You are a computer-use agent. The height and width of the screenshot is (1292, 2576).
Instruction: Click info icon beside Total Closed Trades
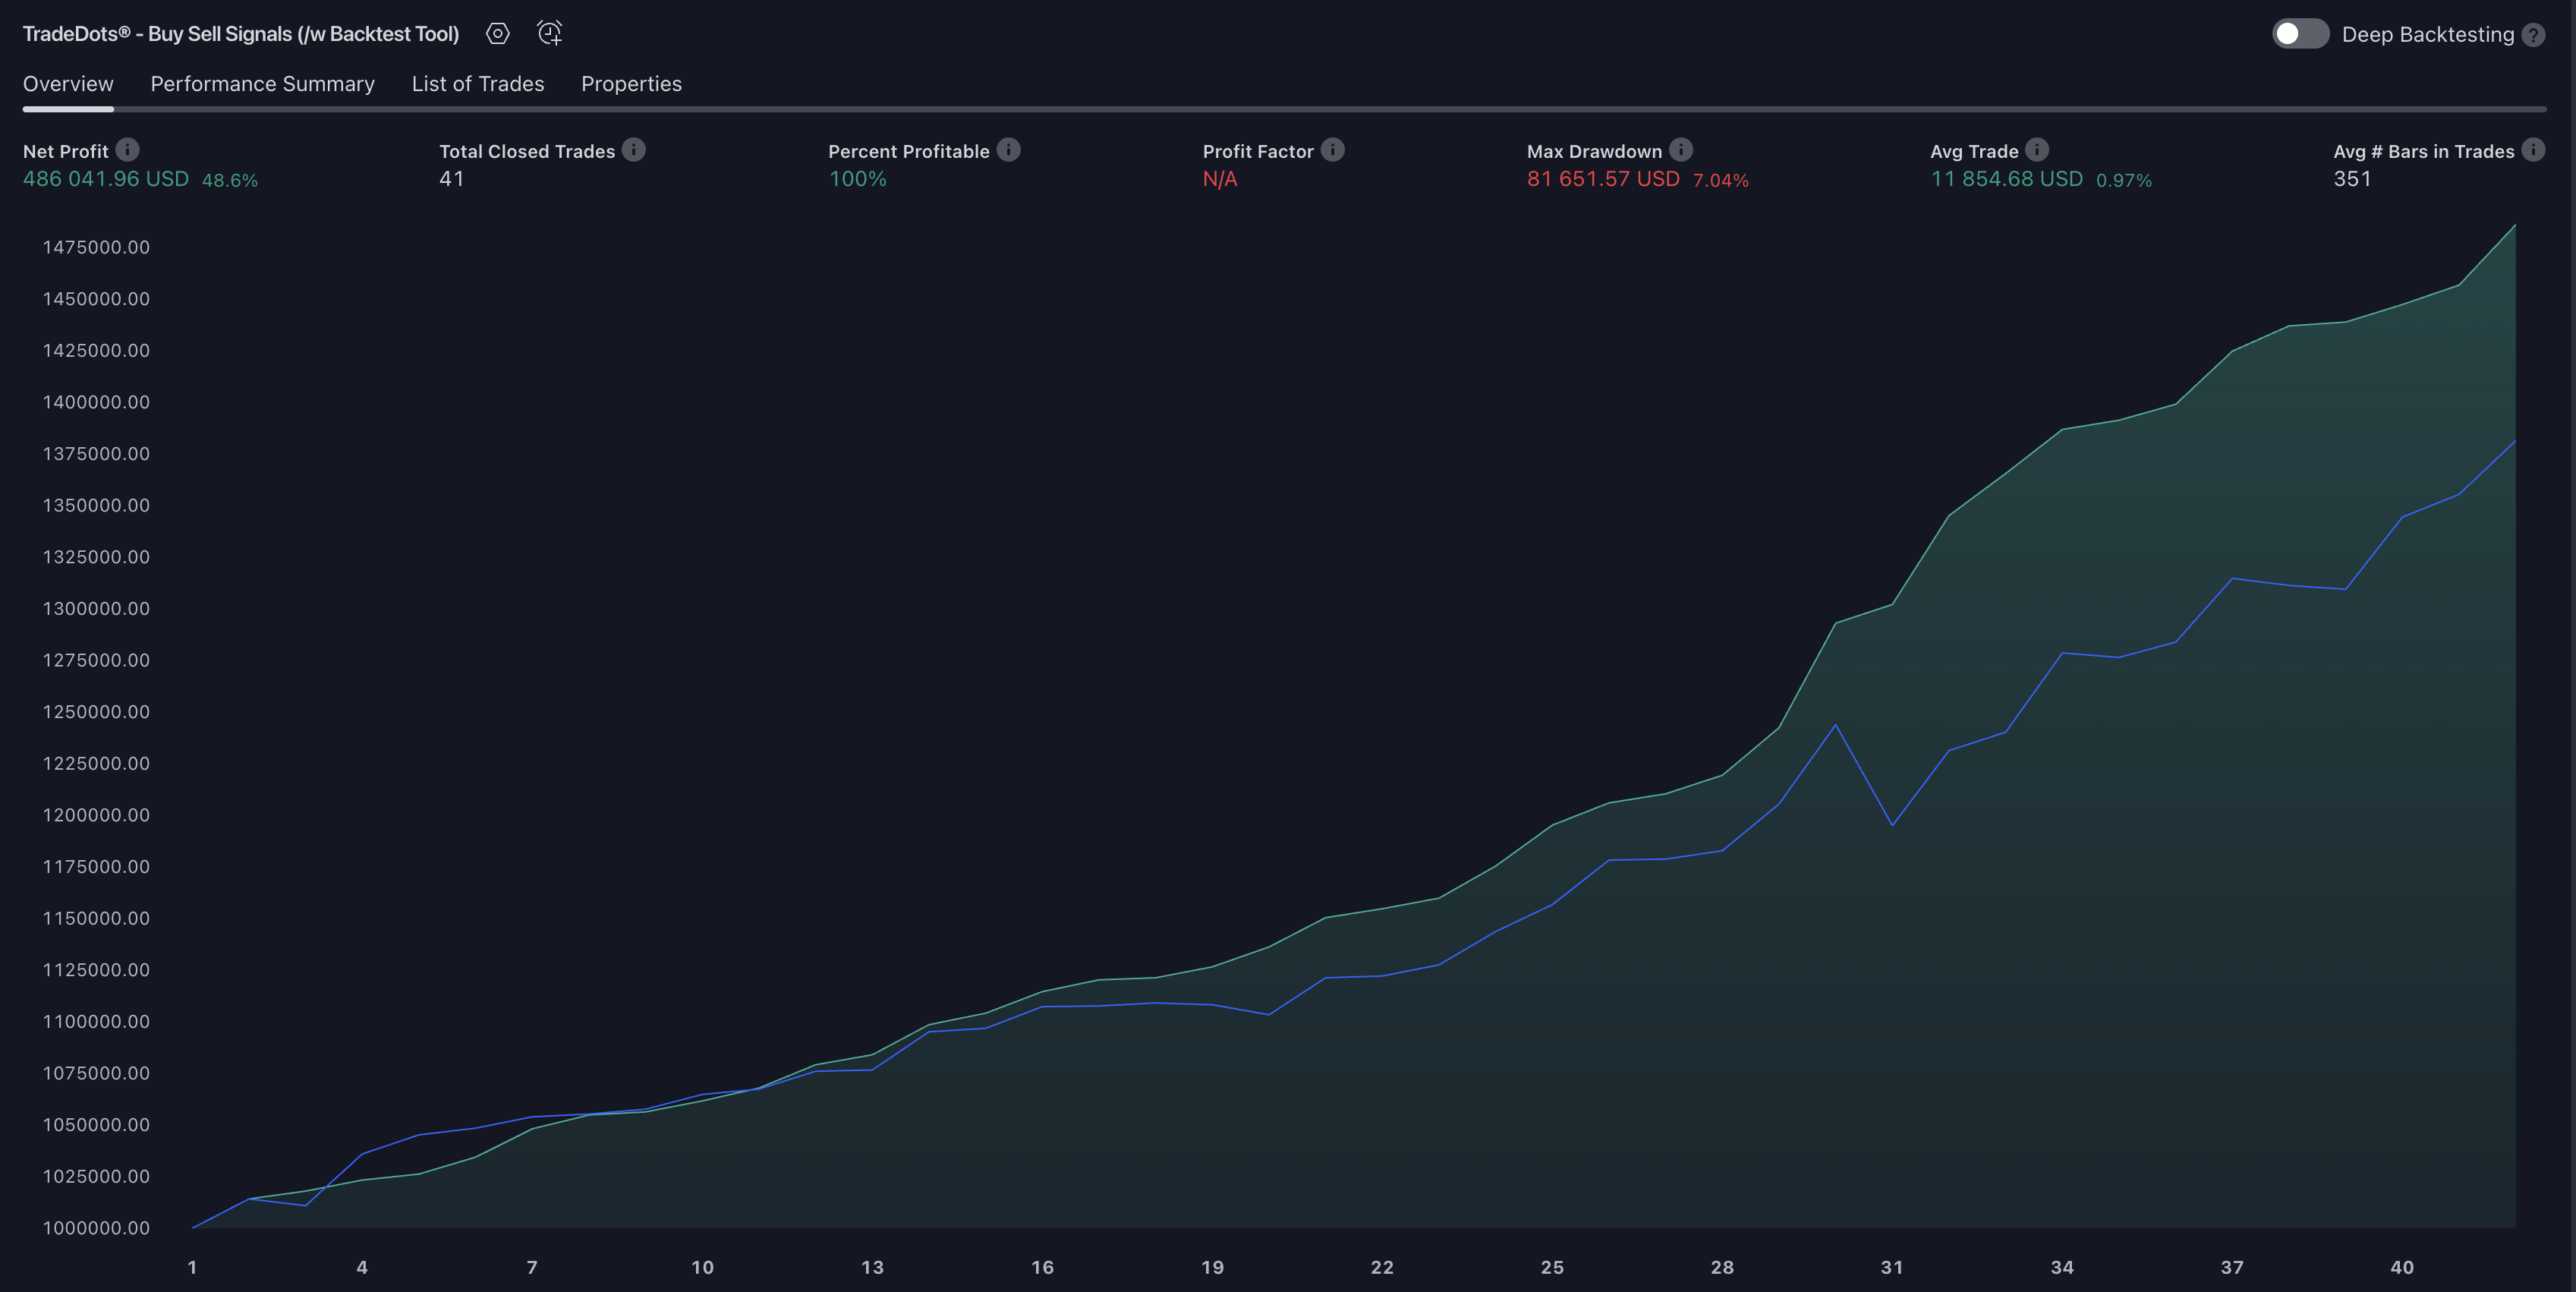coord(634,150)
